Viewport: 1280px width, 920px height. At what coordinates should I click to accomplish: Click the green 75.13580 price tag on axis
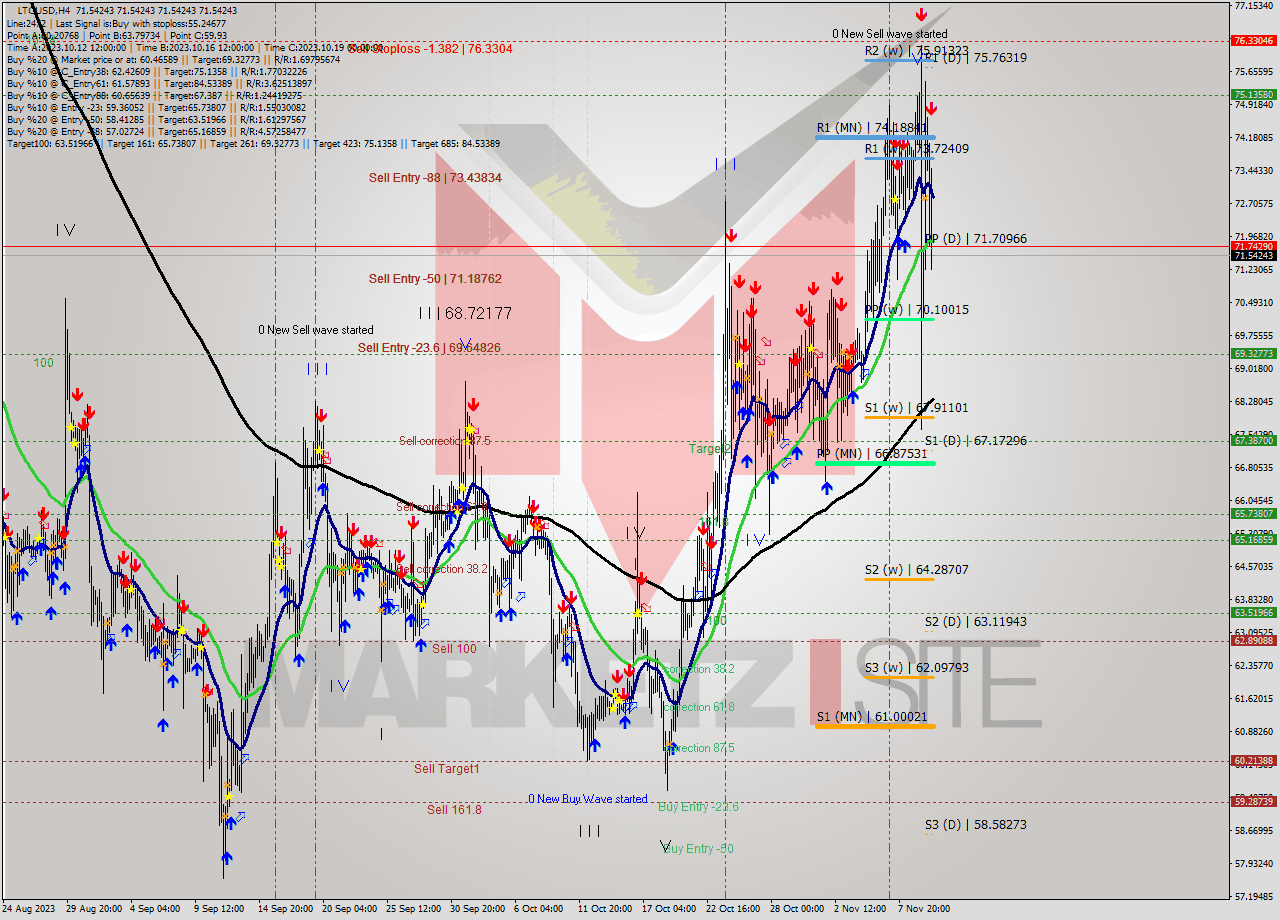[x=1254, y=95]
